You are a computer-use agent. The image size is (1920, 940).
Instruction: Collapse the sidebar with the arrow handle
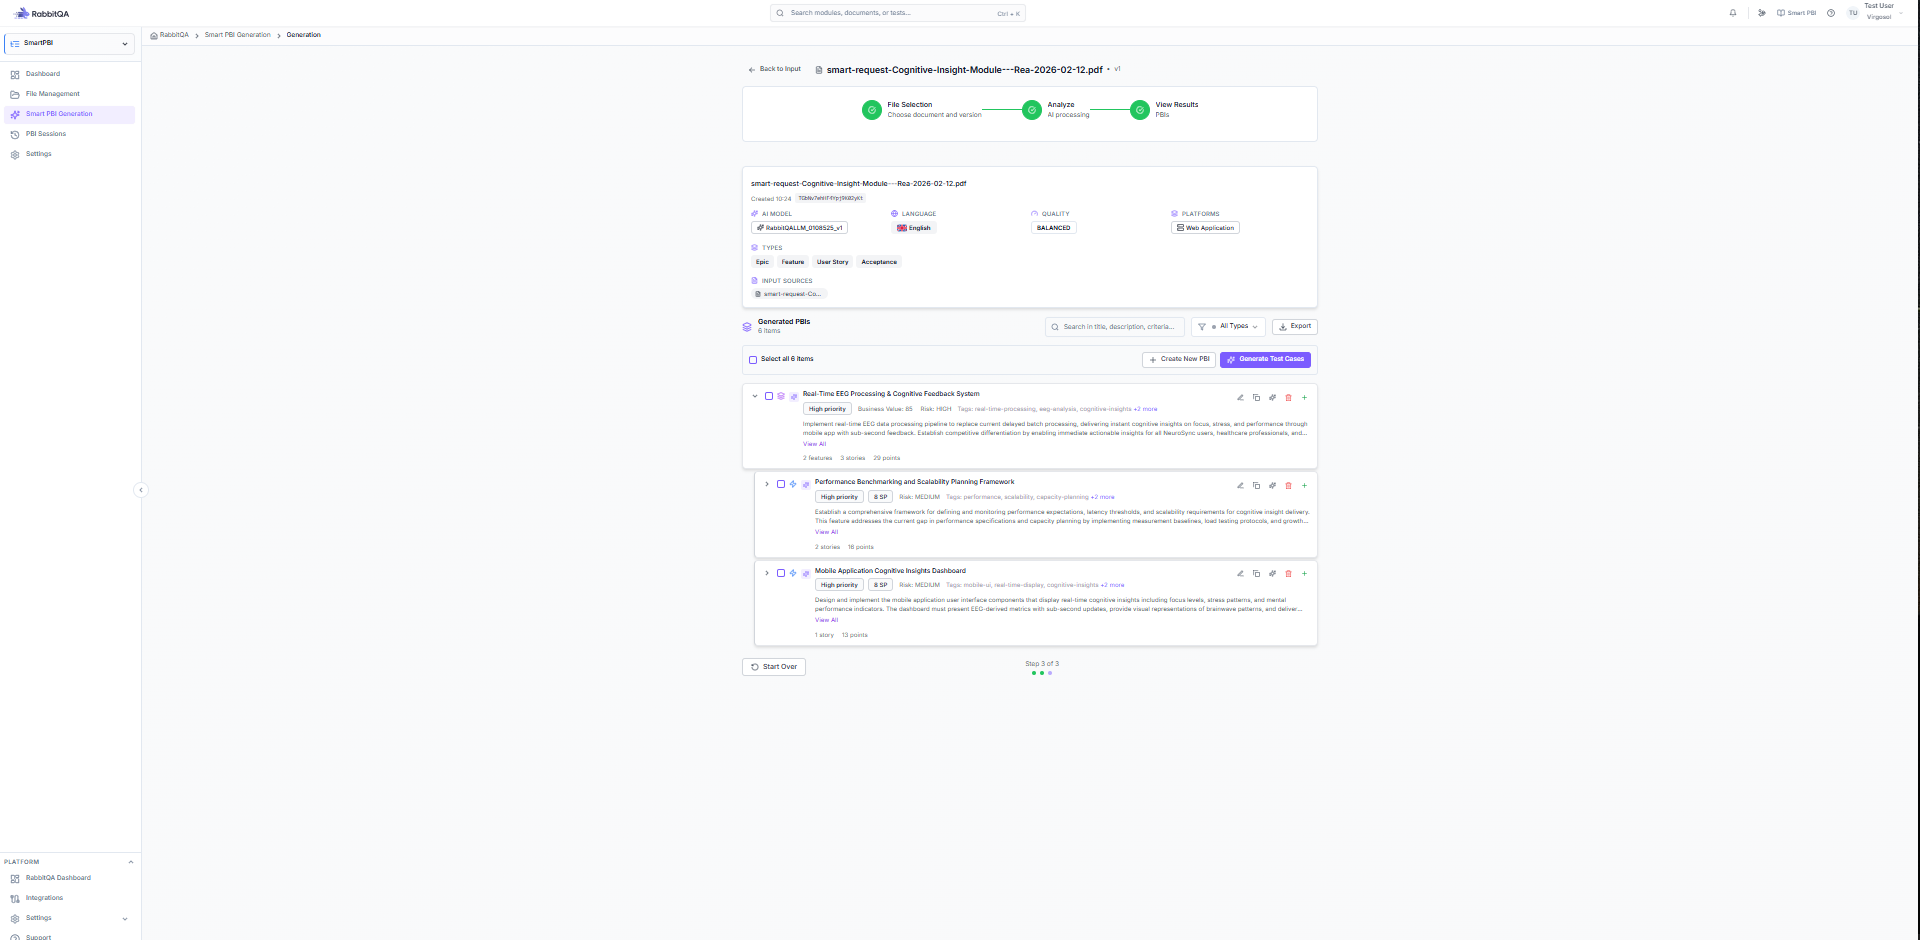pos(141,490)
